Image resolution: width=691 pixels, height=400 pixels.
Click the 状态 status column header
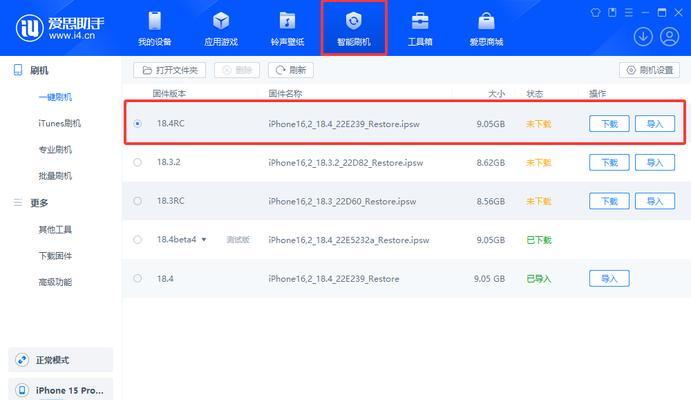(x=535, y=93)
